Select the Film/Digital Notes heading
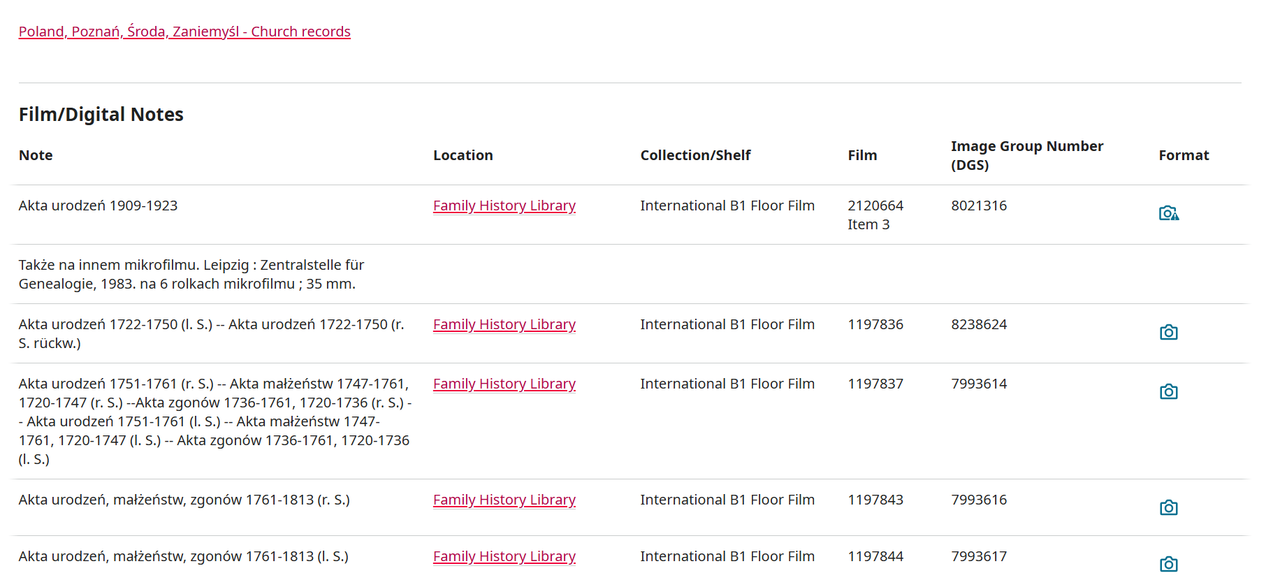 coord(101,114)
